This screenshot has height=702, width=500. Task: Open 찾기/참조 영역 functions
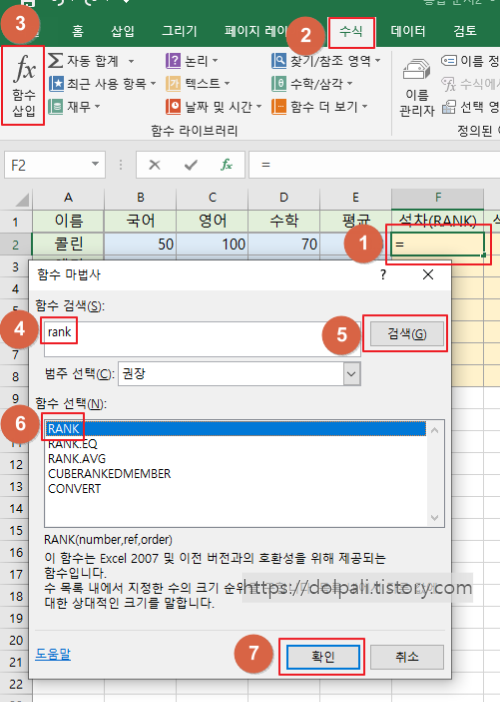pos(326,60)
